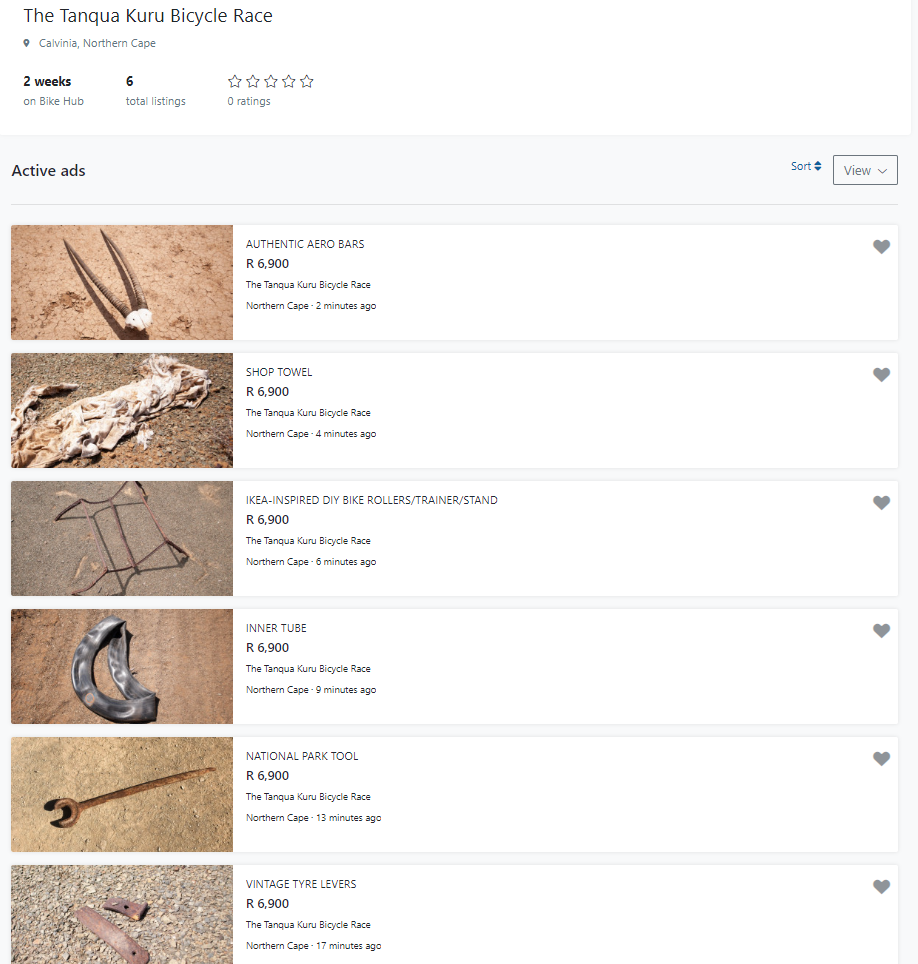918x964 pixels.
Task: Favorite the Authentic Aero Bars listing heart
Action: coord(881,247)
